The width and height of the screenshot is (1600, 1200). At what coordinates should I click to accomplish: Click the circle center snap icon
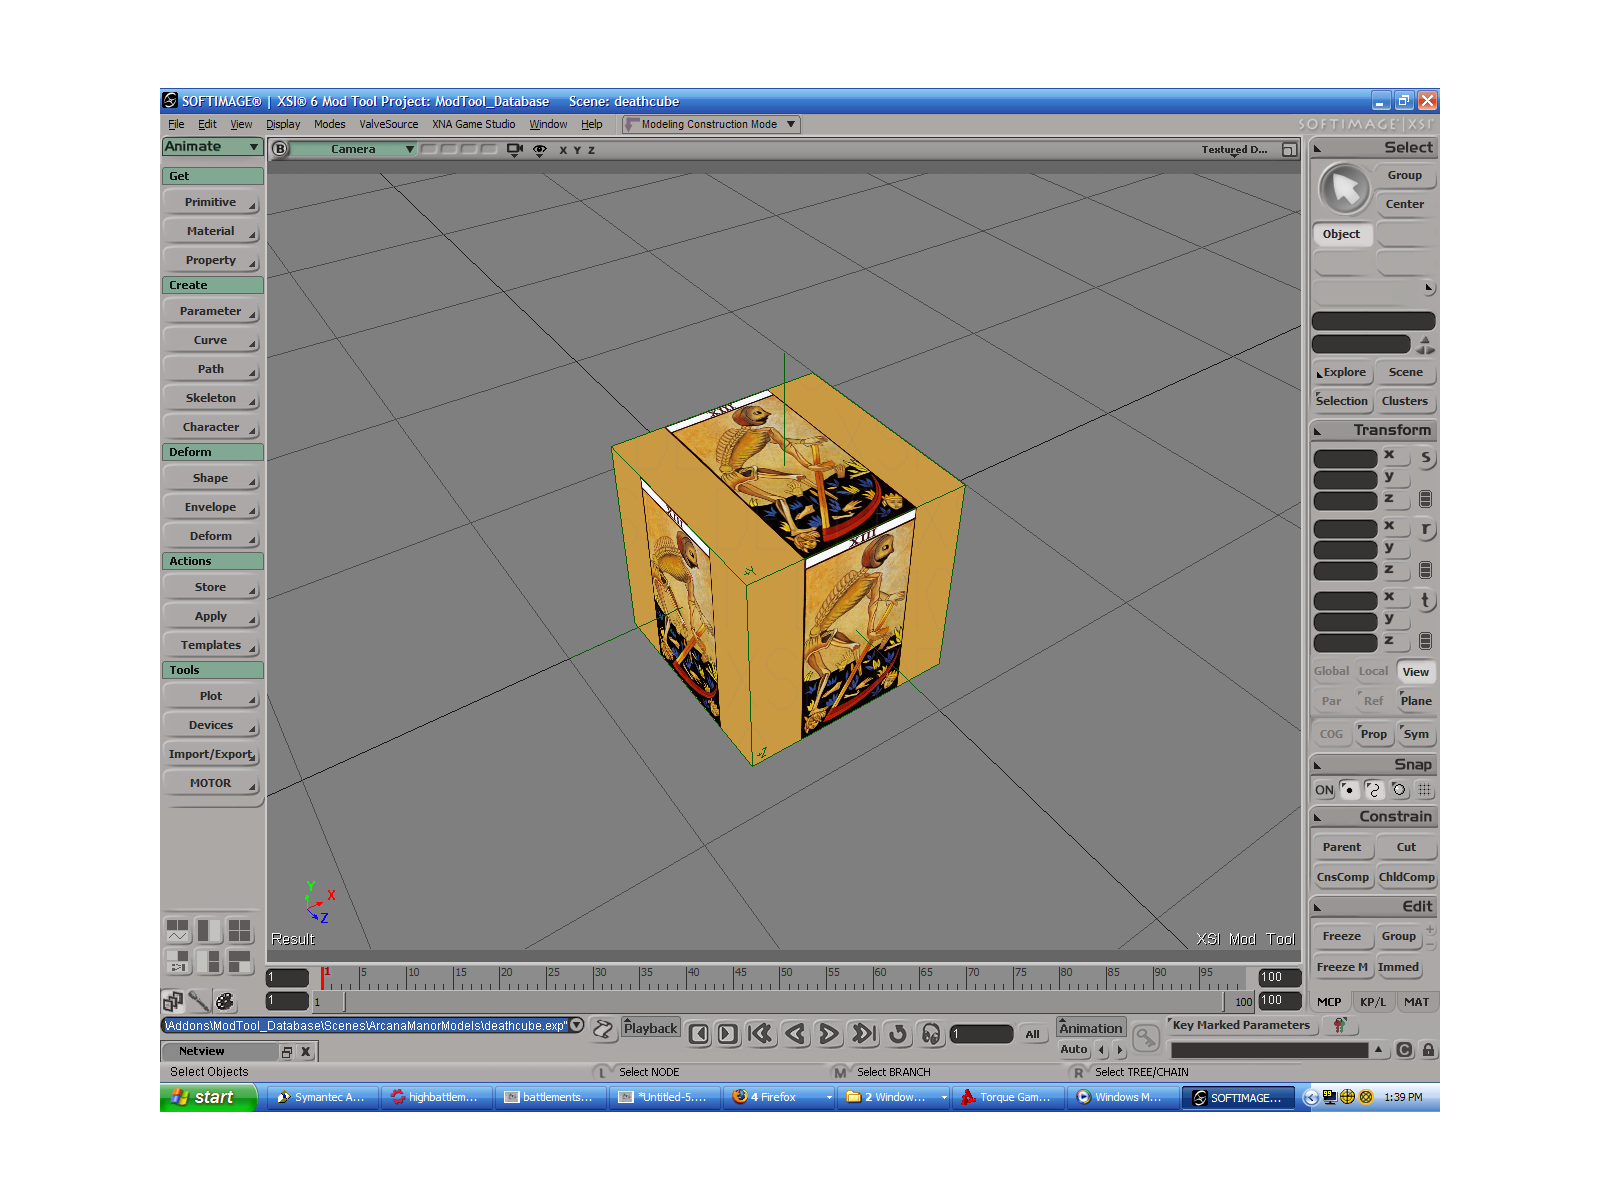coord(1399,790)
